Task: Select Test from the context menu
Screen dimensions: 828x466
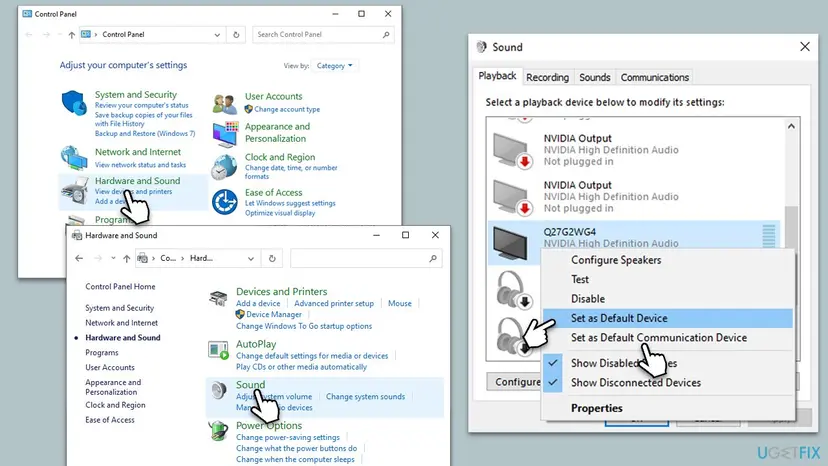Action: 668,279
